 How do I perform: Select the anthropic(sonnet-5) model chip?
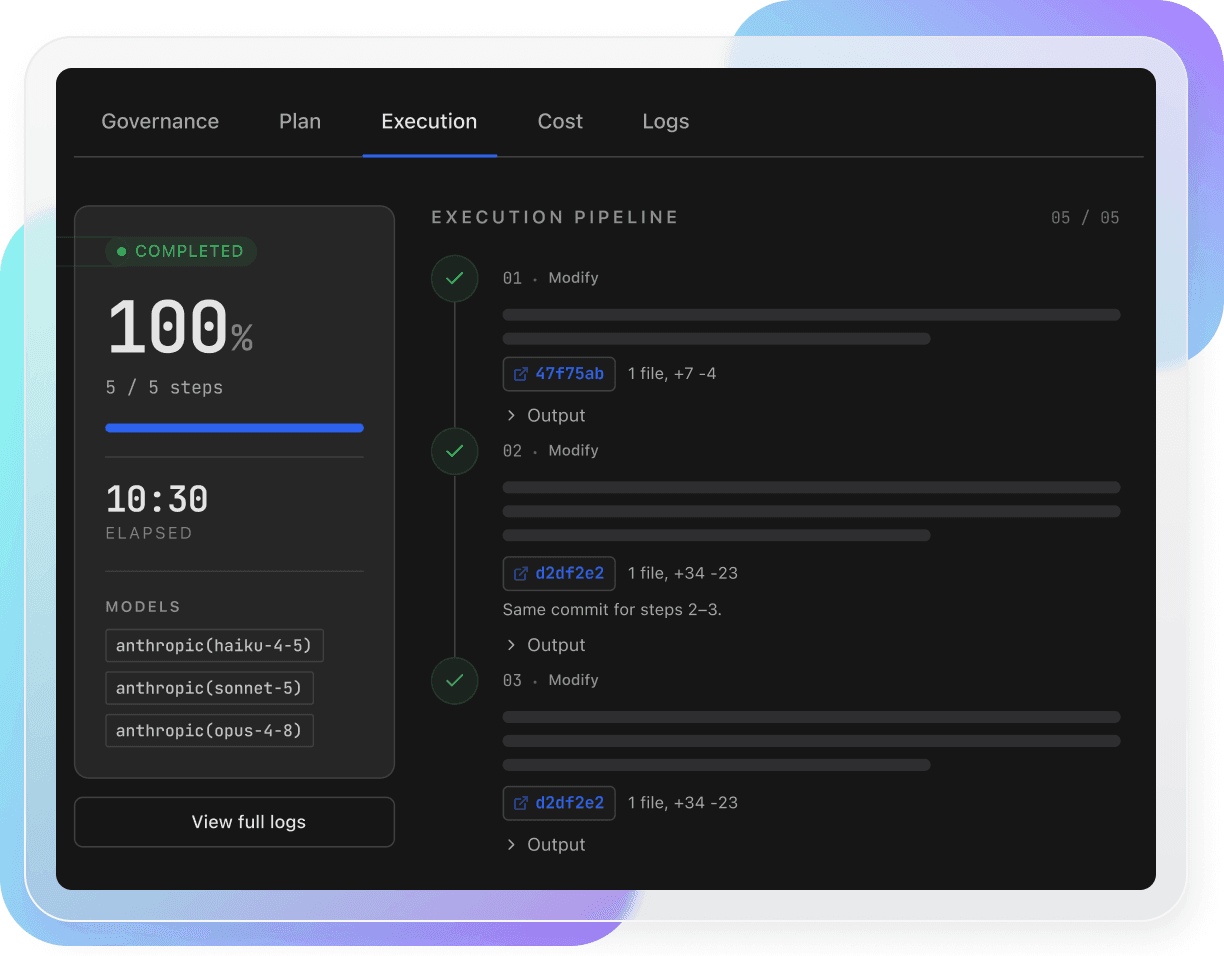click(x=210, y=688)
